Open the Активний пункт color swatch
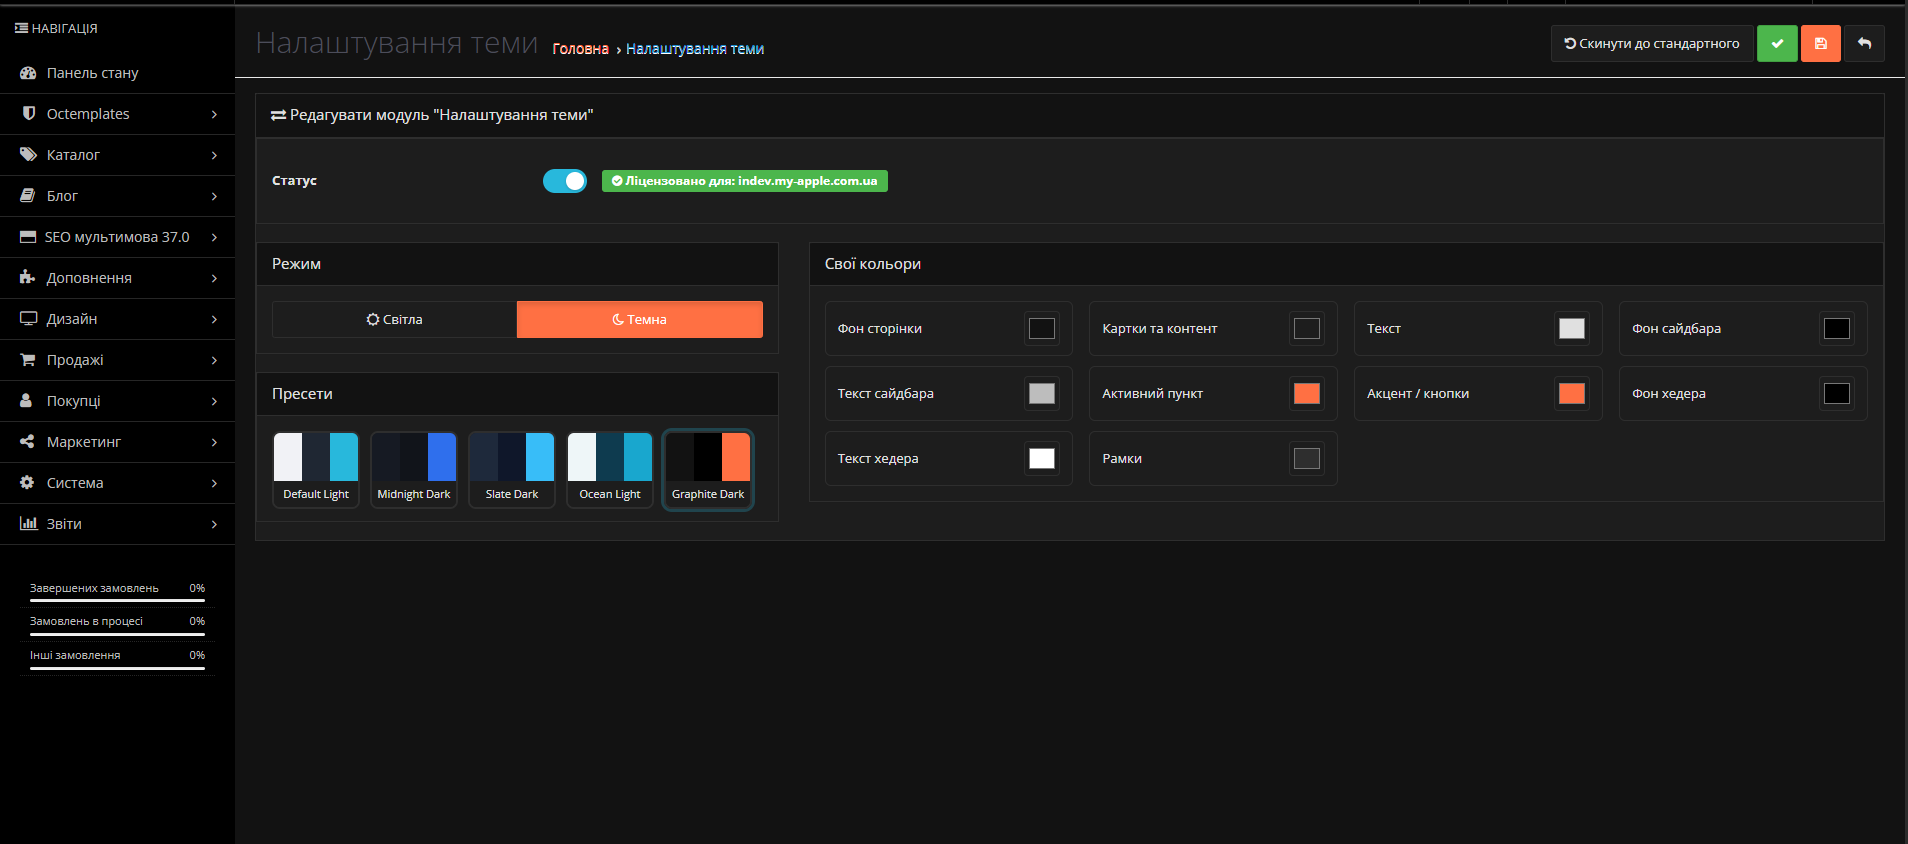 pos(1307,394)
